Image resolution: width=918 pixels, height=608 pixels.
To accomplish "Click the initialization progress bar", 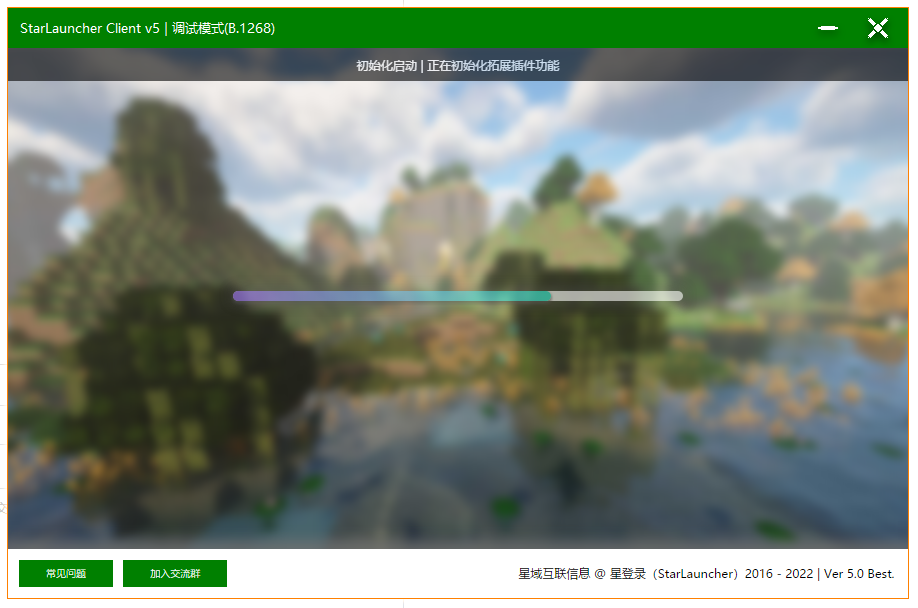I will tap(458, 296).
